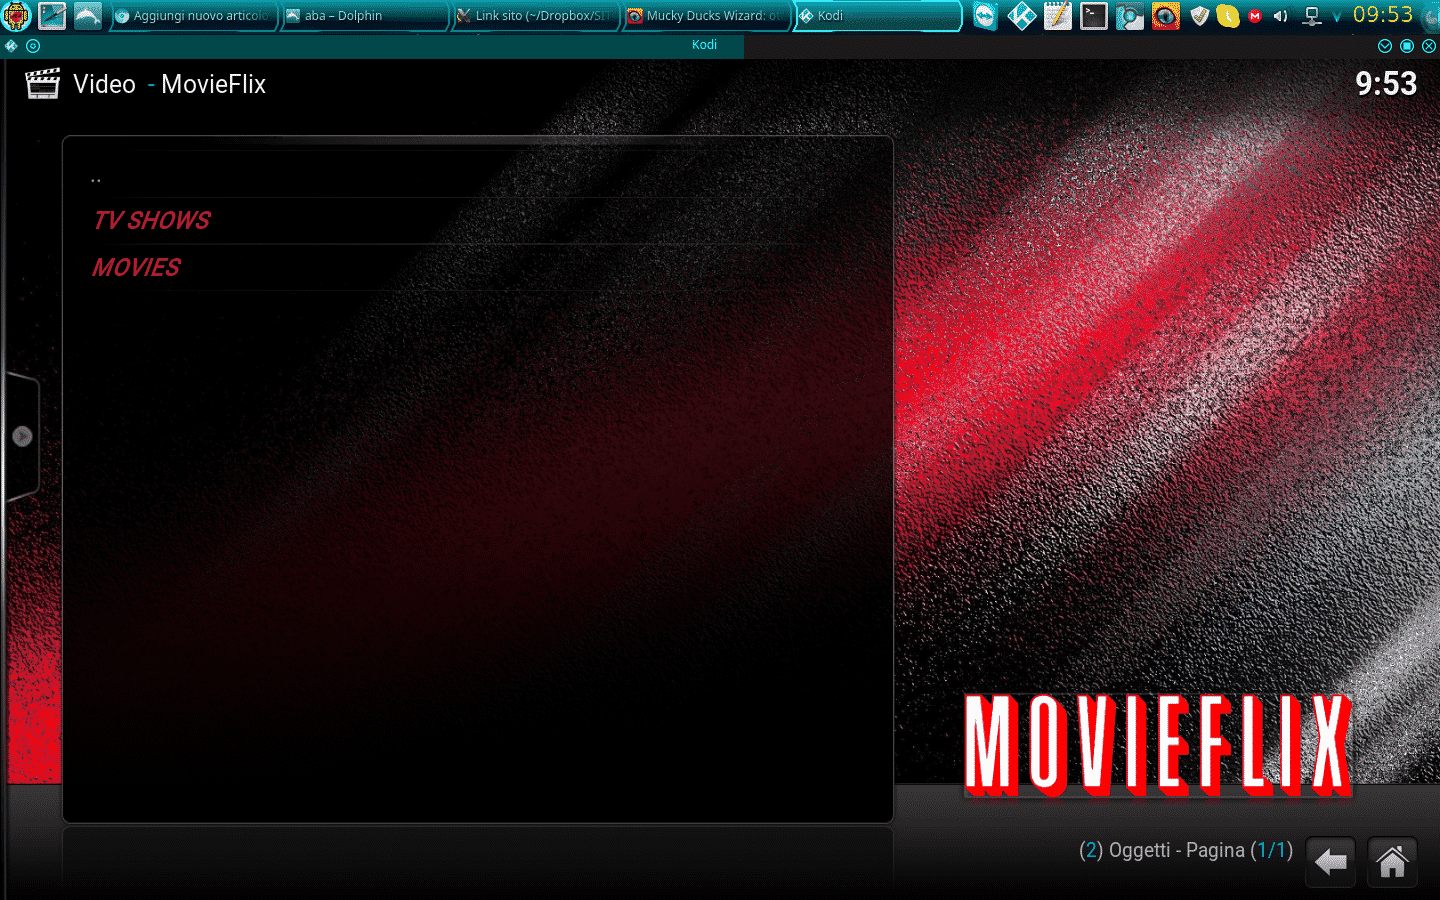Launch the Dolphin file manager launcher
1440x900 pixels.
88,16
